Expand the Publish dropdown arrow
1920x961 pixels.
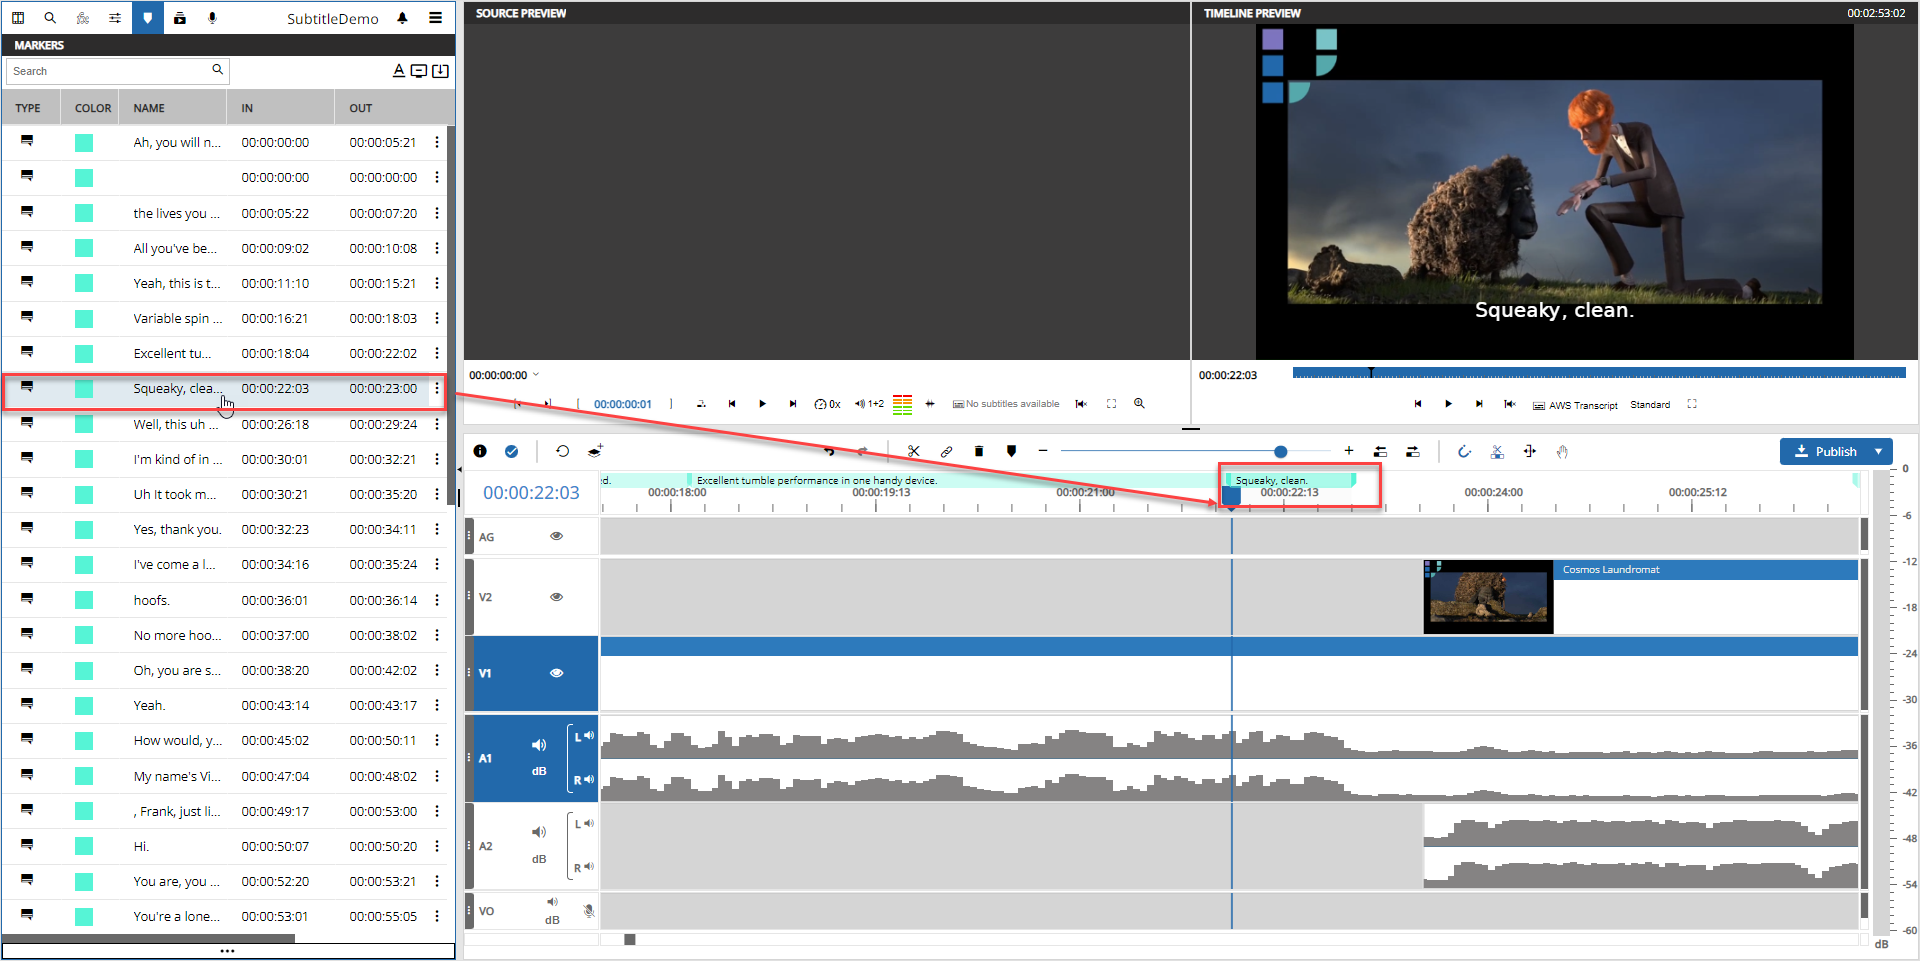click(x=1879, y=452)
